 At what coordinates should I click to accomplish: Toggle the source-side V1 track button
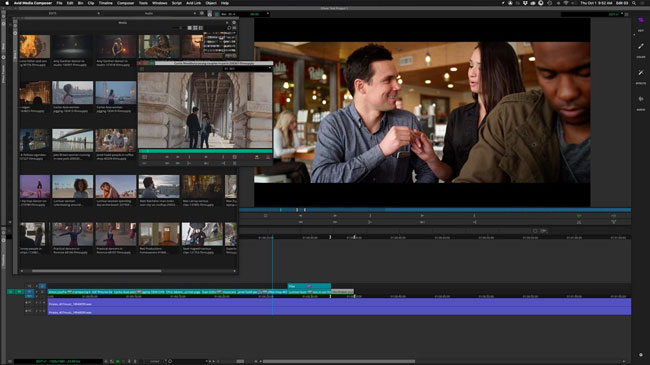pyautogui.click(x=19, y=292)
